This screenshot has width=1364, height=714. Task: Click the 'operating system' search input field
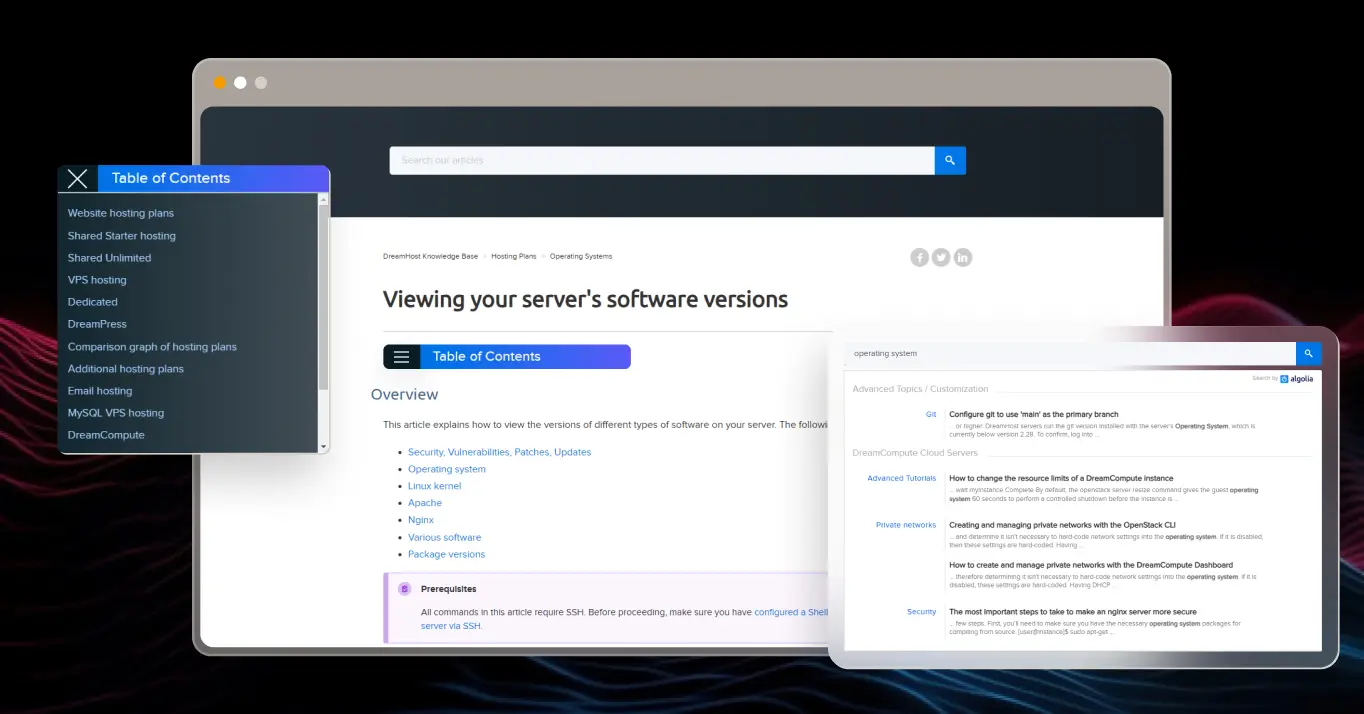[x=1070, y=353]
